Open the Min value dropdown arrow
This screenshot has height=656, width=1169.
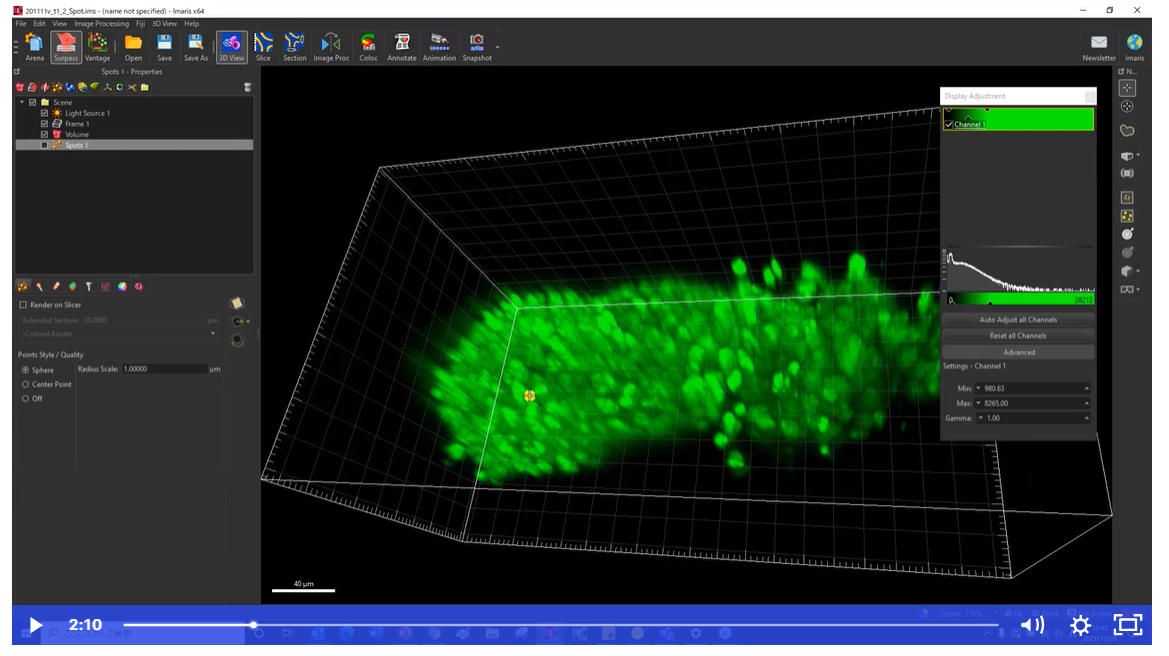[979, 388]
